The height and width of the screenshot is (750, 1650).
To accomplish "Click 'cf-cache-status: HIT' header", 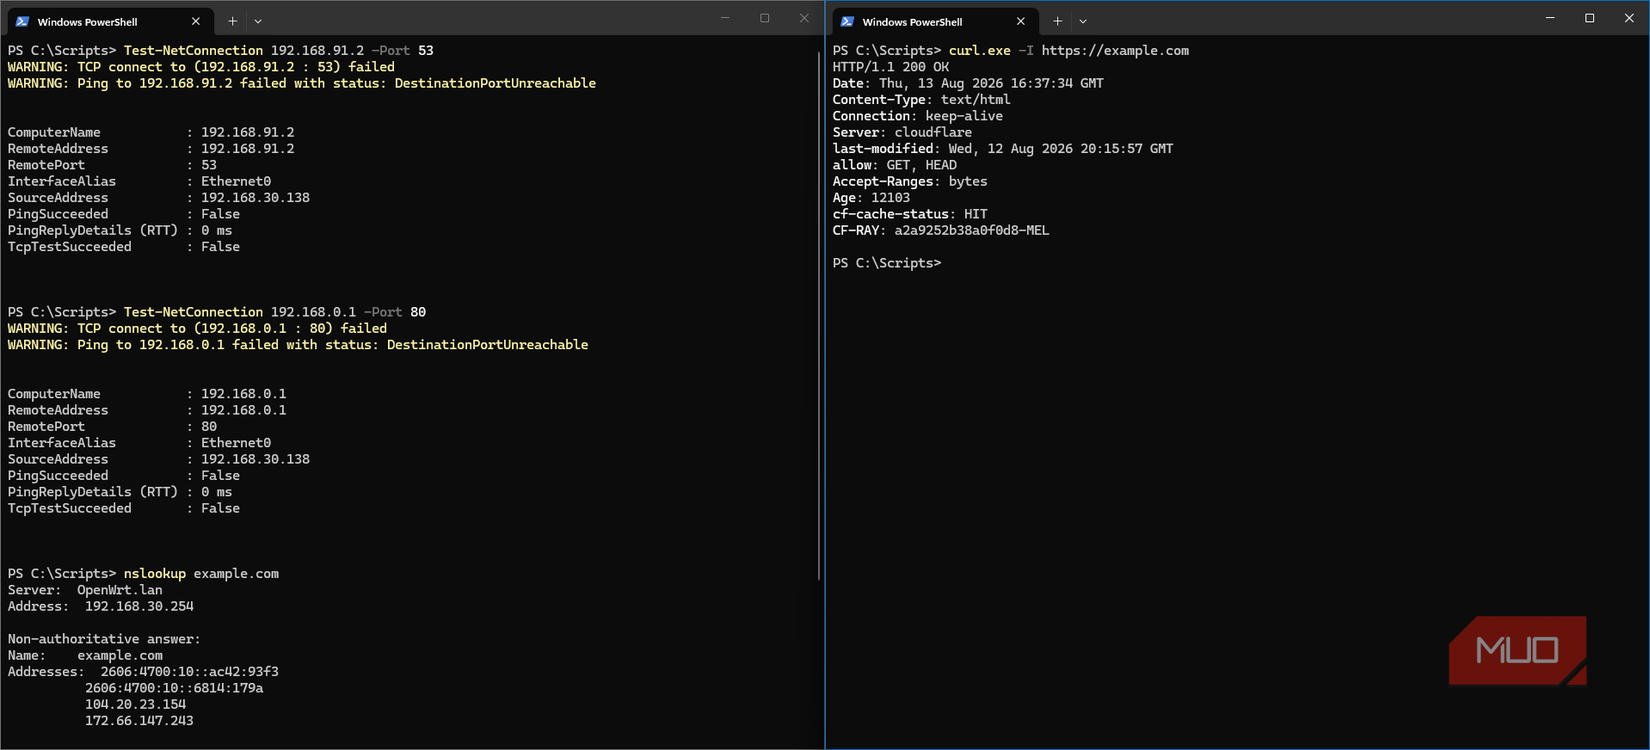I will [x=910, y=214].
